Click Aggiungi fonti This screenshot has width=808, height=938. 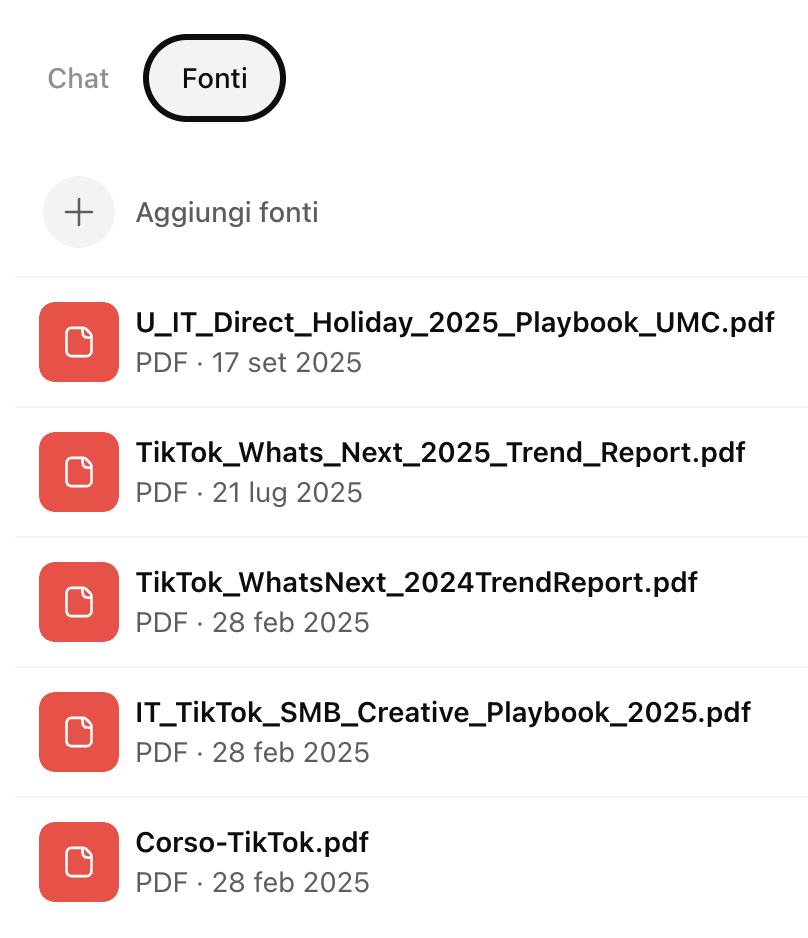[x=227, y=212]
